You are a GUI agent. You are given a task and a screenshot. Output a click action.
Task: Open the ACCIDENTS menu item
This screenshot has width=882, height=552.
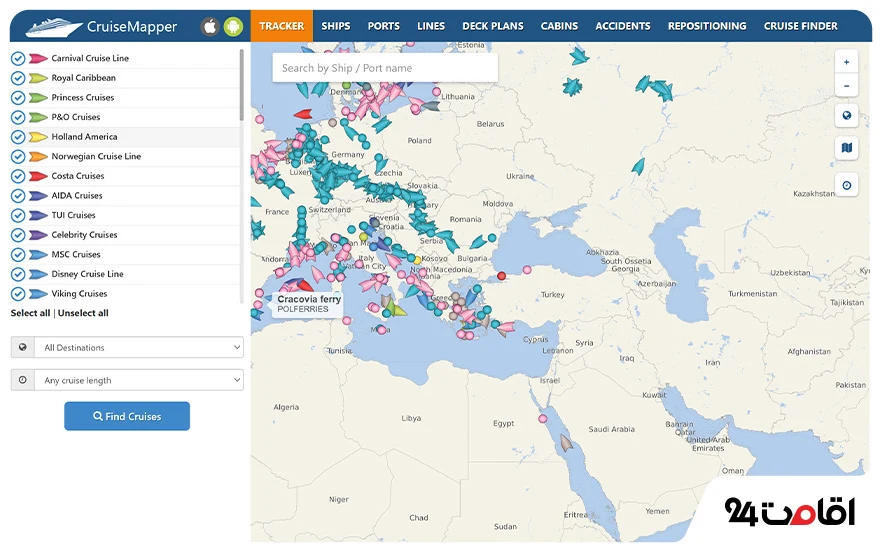(x=623, y=26)
